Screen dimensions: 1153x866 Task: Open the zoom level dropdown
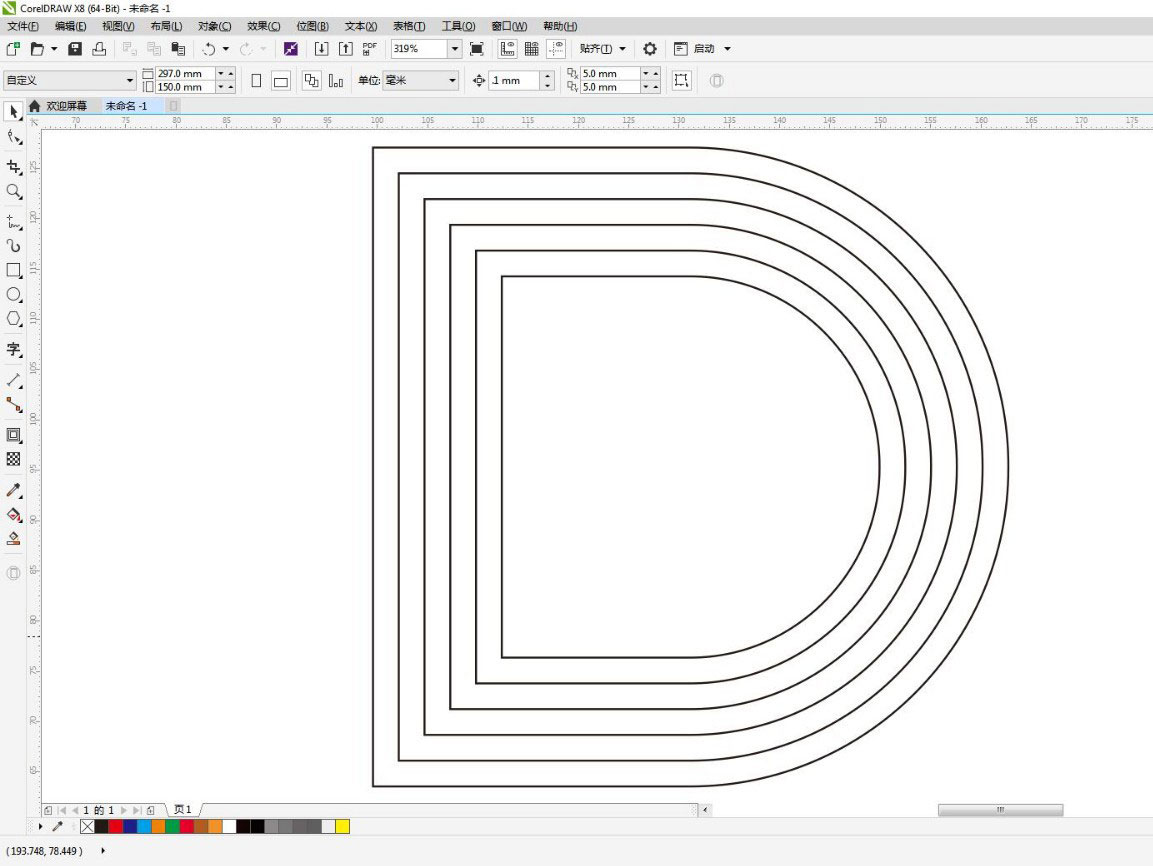point(454,48)
